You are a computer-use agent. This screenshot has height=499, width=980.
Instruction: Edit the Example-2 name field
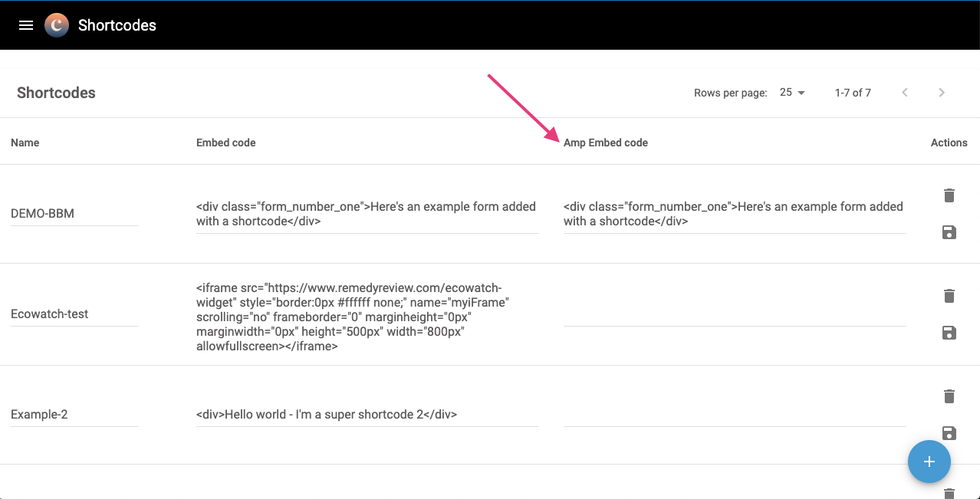pos(74,414)
